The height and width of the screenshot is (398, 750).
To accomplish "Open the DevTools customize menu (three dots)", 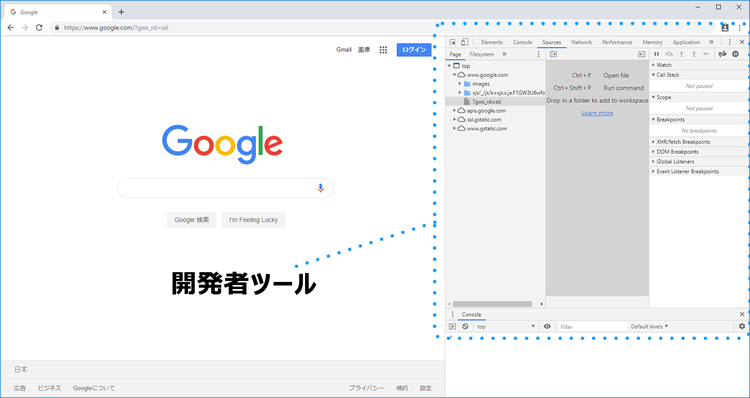I will click(x=730, y=42).
